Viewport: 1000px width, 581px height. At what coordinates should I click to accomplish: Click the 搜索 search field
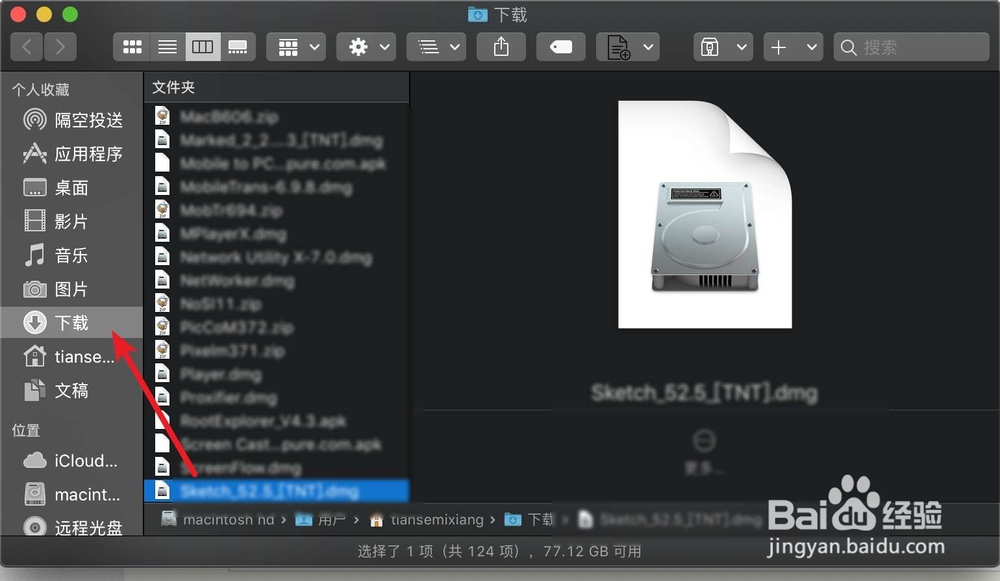point(910,46)
